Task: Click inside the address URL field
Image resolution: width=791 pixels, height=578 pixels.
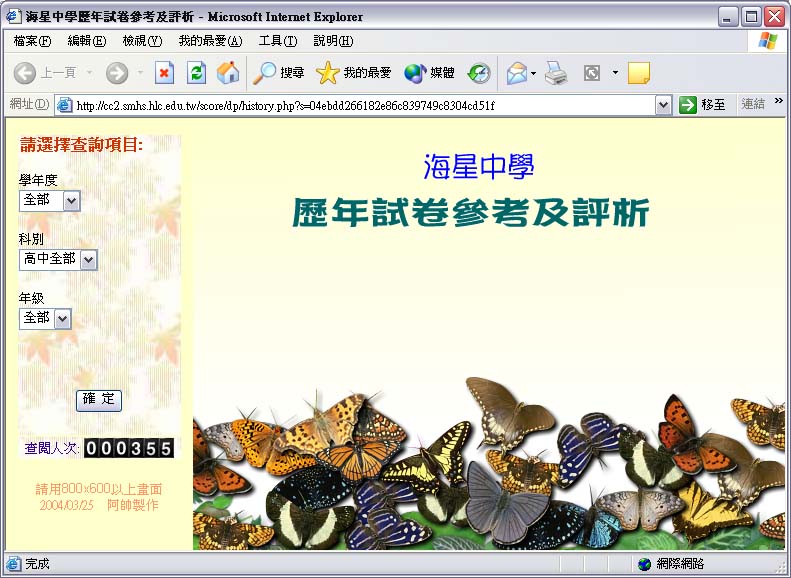Action: 360,105
